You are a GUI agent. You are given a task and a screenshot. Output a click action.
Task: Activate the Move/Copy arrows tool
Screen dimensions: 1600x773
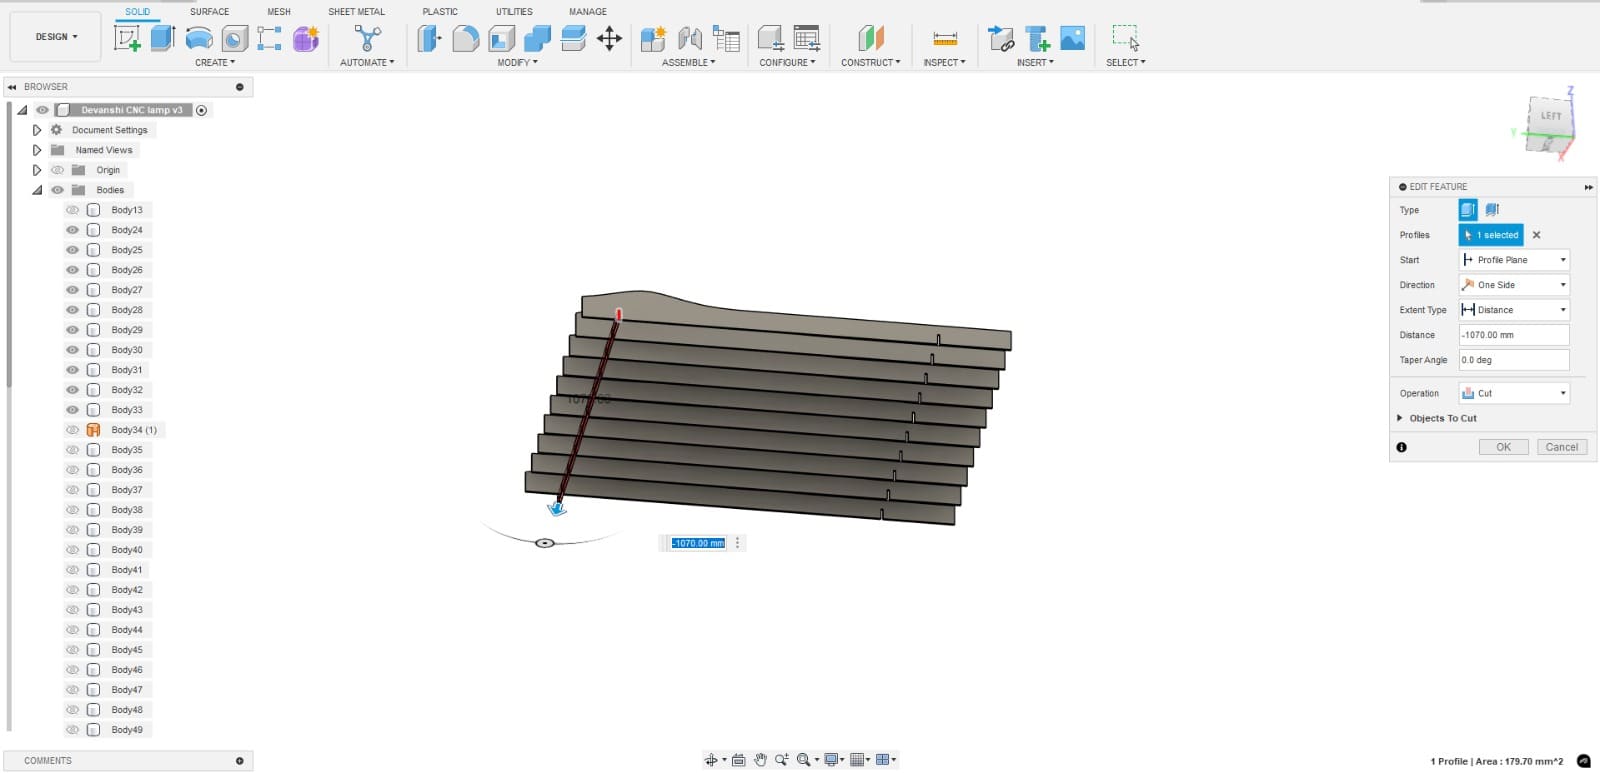[x=609, y=38]
